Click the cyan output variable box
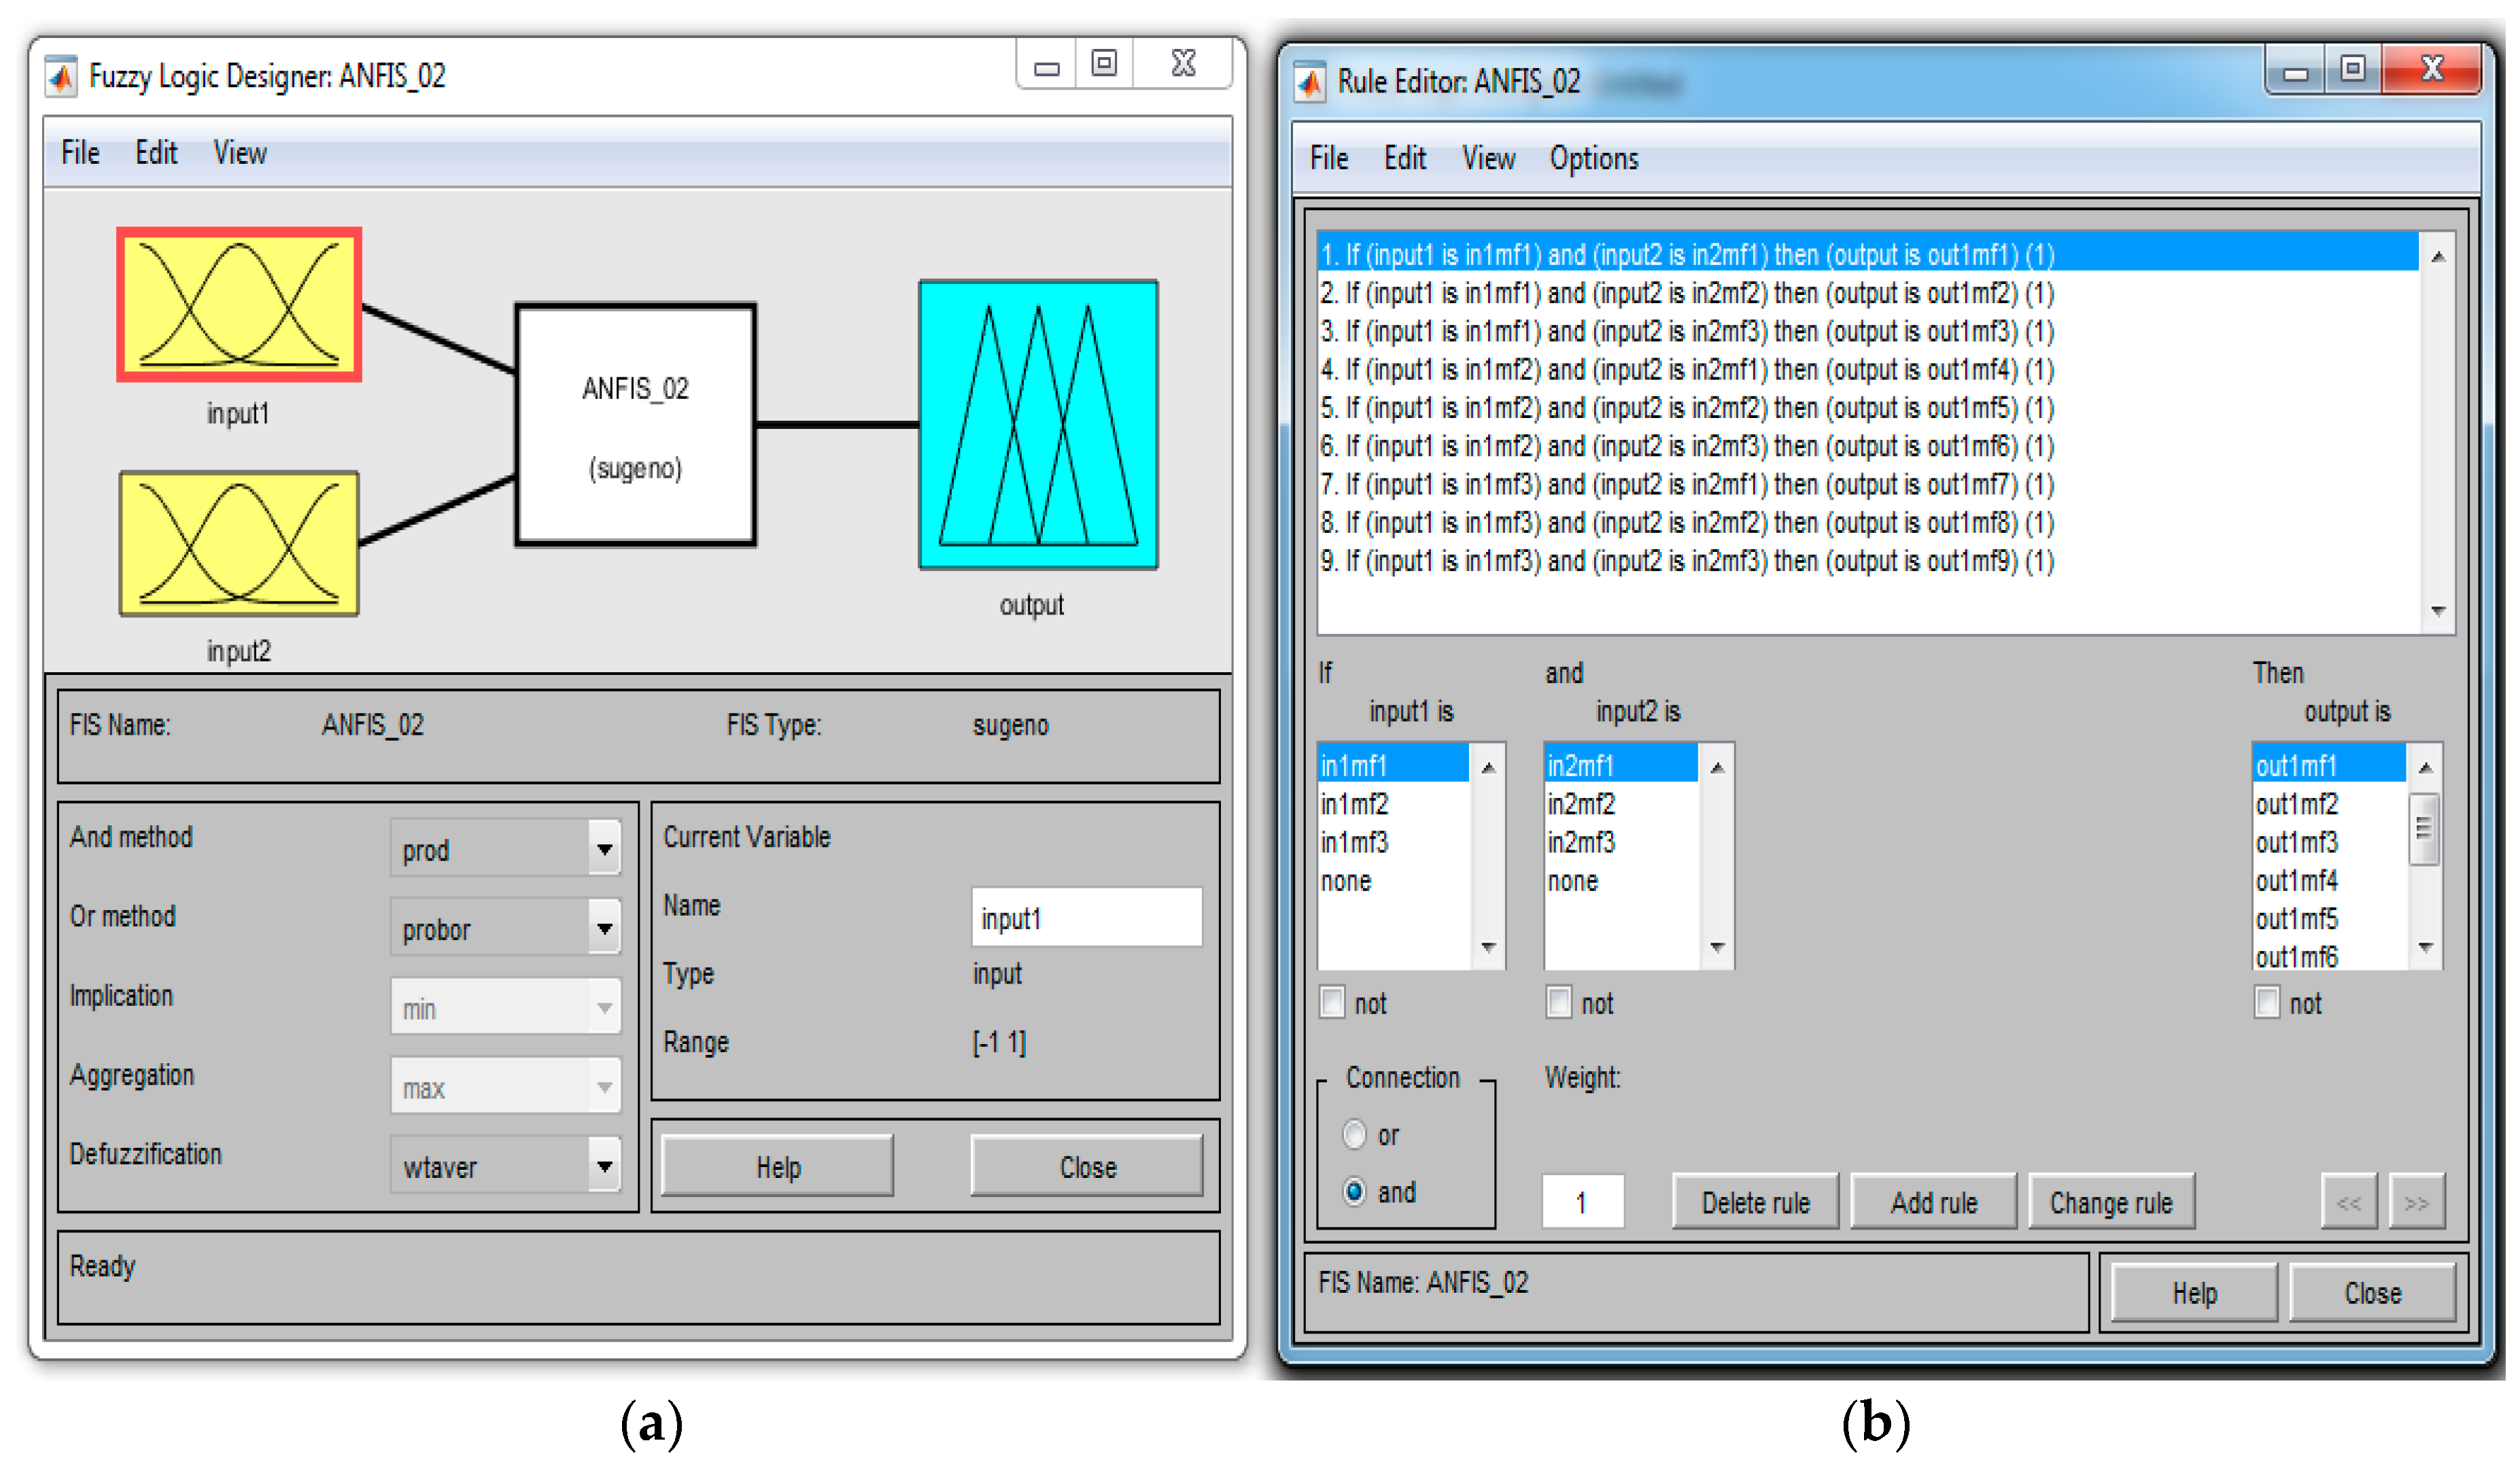This screenshot has height=1460, width=2520. 1038,425
